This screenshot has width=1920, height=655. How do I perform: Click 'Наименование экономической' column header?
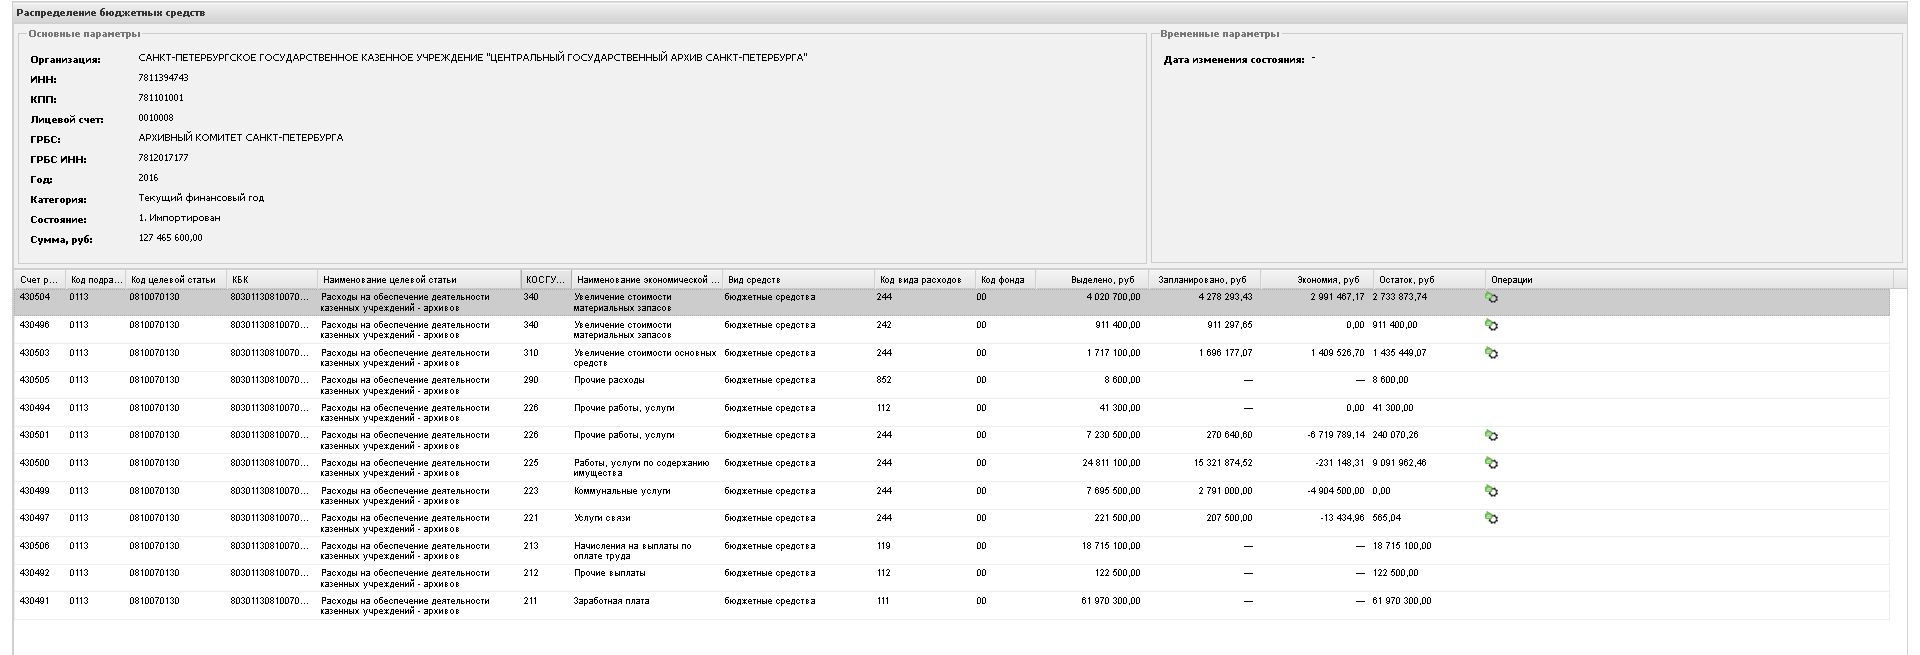click(647, 280)
